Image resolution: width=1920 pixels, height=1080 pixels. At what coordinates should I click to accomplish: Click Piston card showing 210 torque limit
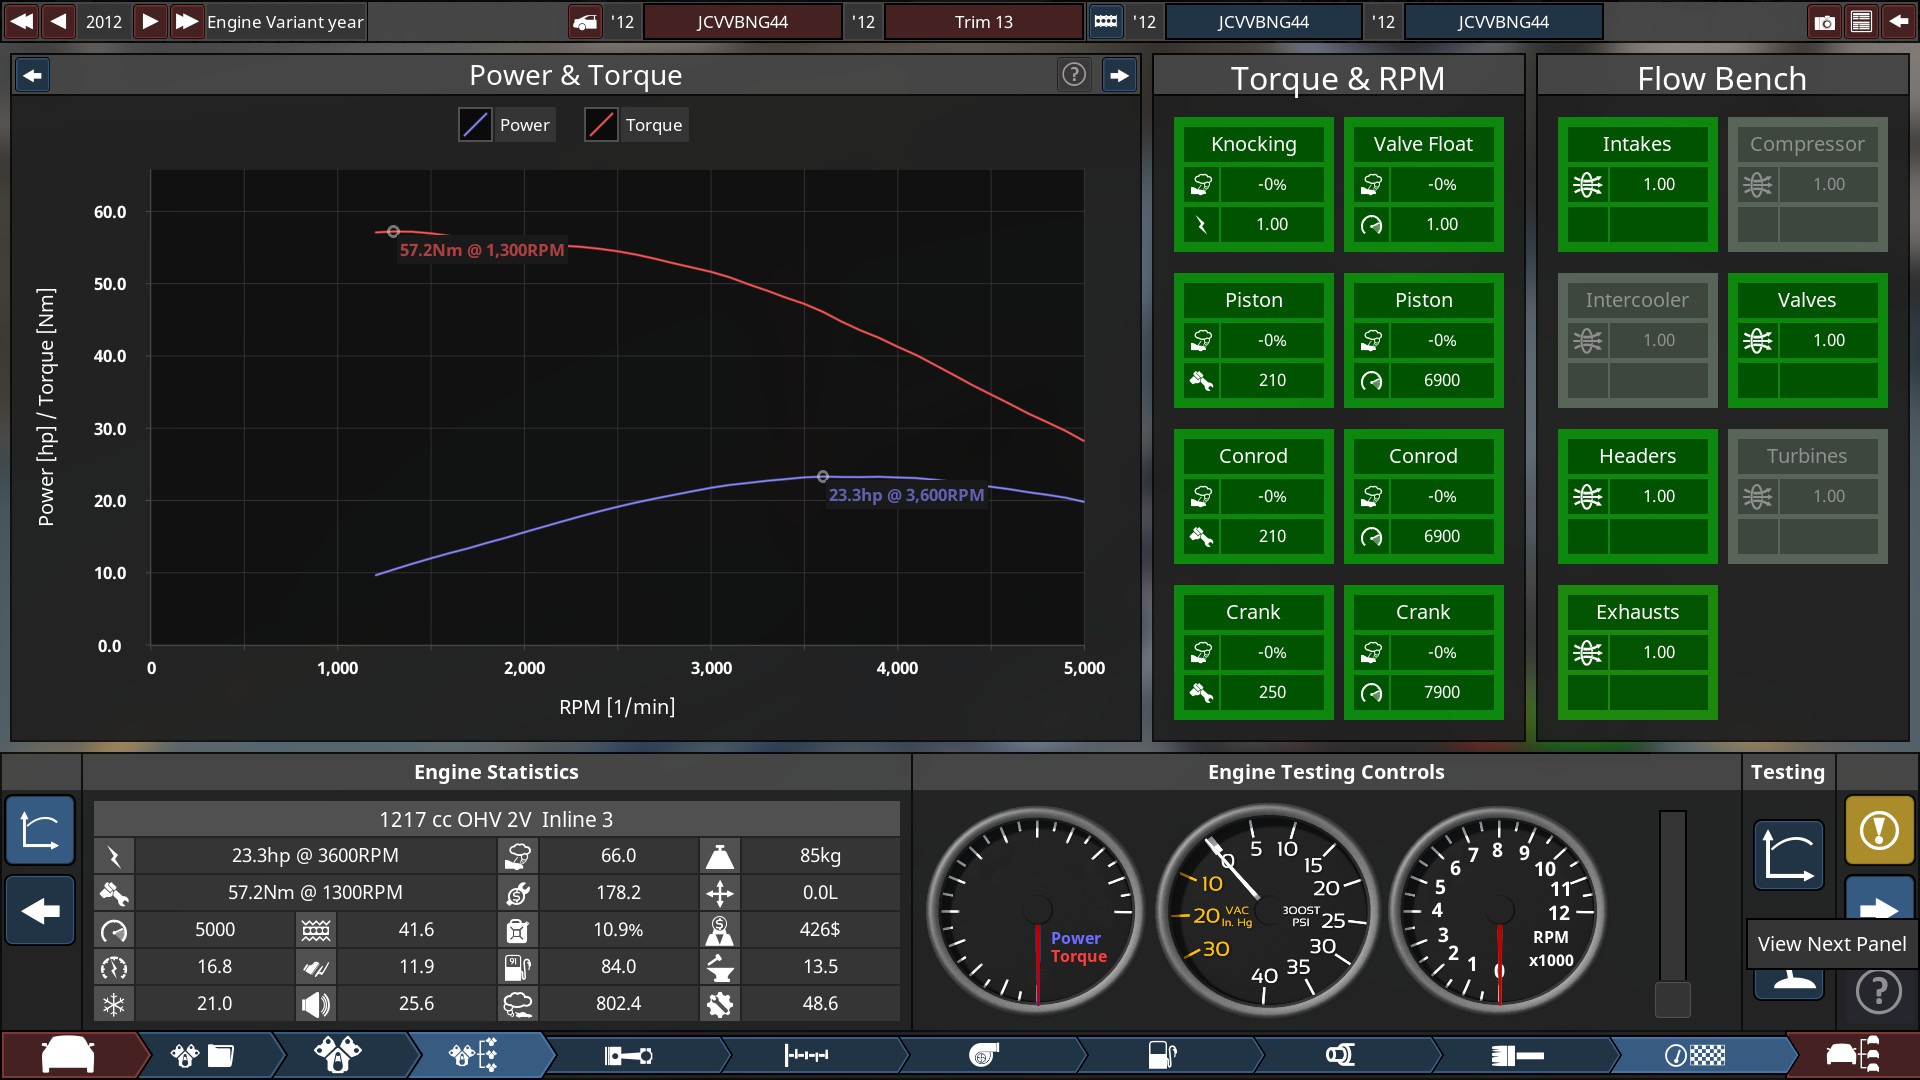point(1253,340)
